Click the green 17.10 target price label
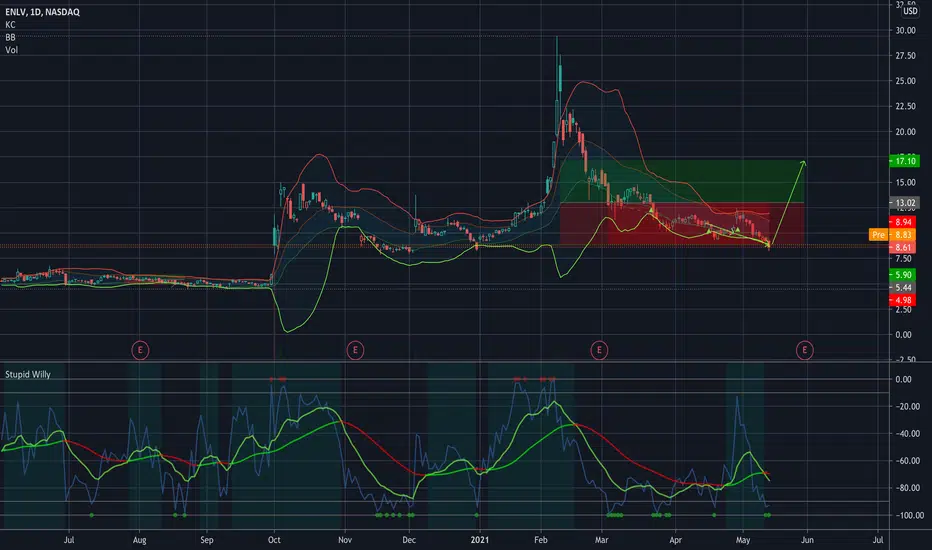The image size is (932, 550). click(x=905, y=161)
